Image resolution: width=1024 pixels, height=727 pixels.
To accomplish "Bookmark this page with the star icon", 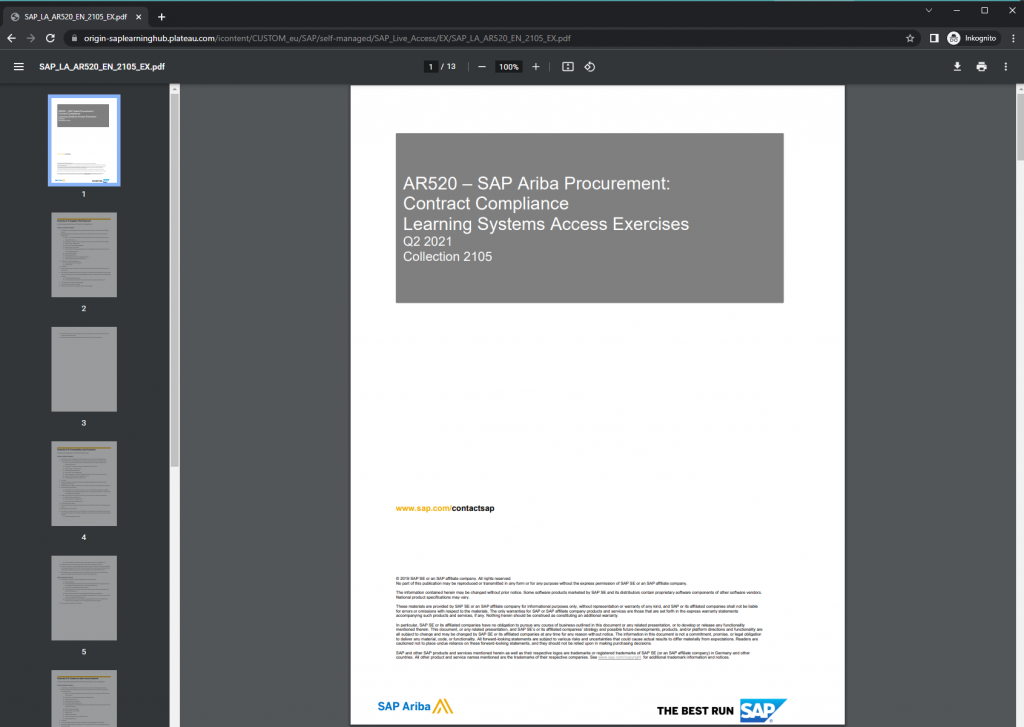I will (910, 38).
